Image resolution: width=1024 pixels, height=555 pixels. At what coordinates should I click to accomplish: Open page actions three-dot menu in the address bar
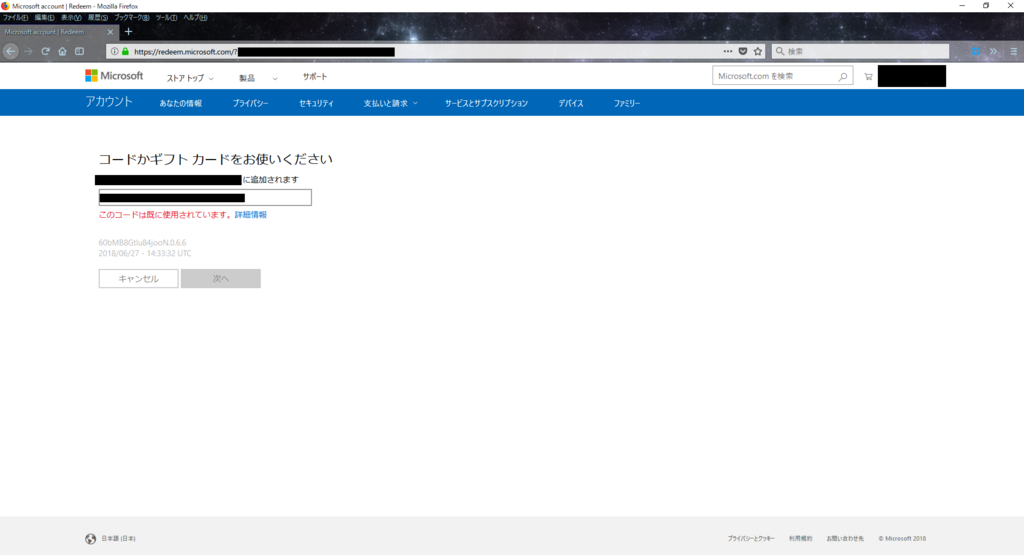pyautogui.click(x=728, y=51)
